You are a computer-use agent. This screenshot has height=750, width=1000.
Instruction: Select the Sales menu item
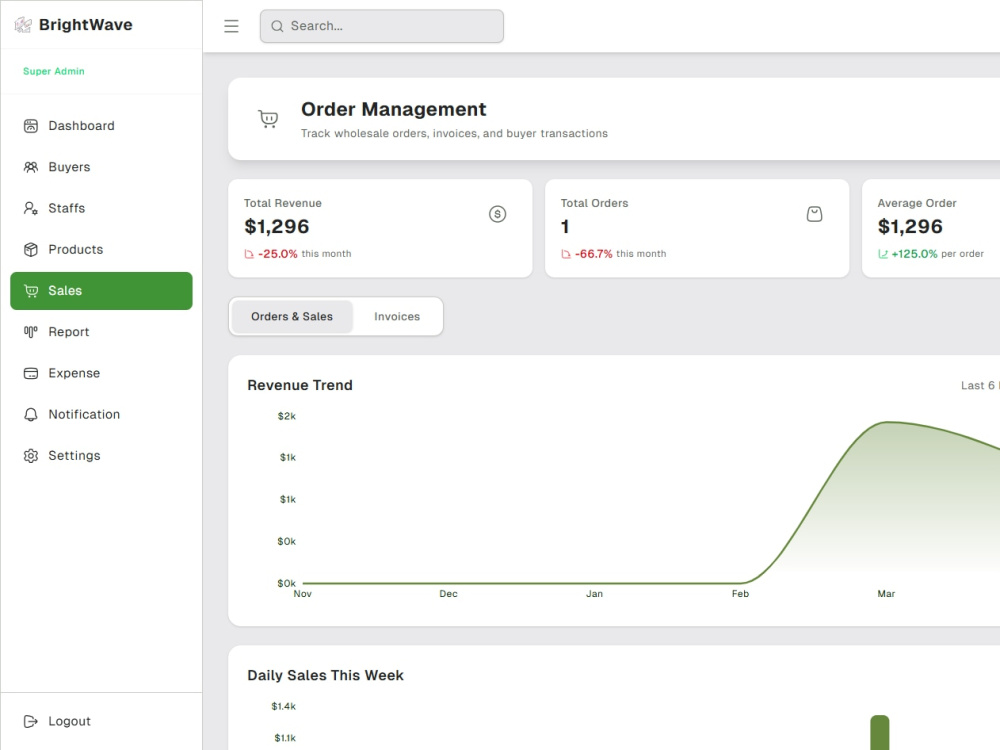point(101,291)
